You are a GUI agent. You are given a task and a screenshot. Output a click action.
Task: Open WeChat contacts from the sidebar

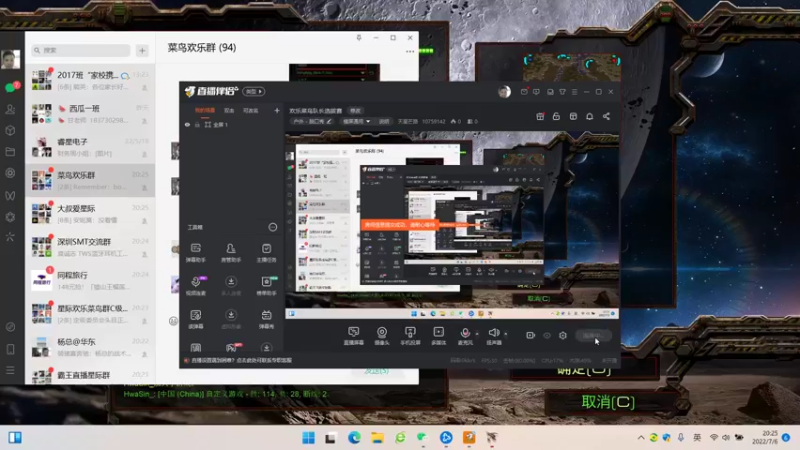tap(10, 109)
